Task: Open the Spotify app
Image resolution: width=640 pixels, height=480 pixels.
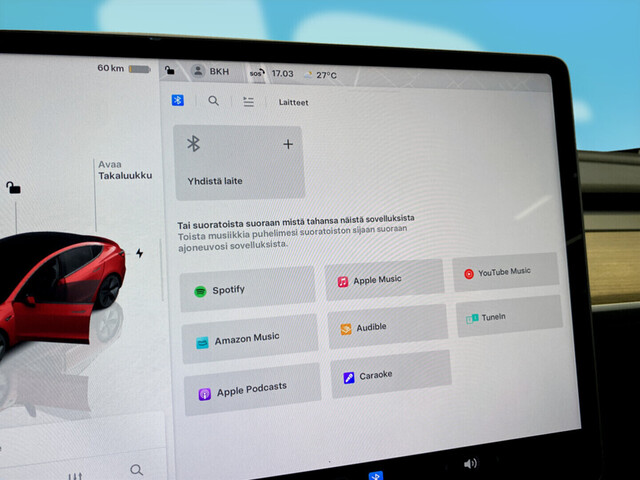Action: click(x=248, y=289)
